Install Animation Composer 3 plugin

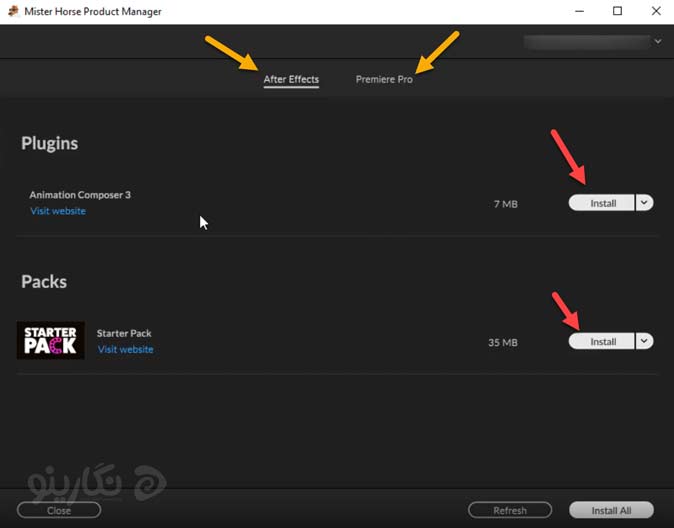point(601,203)
